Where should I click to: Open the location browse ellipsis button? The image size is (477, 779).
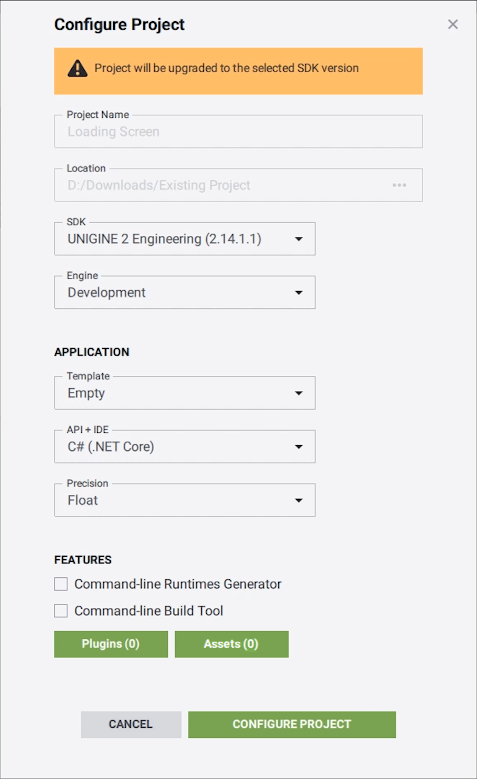pos(399,185)
